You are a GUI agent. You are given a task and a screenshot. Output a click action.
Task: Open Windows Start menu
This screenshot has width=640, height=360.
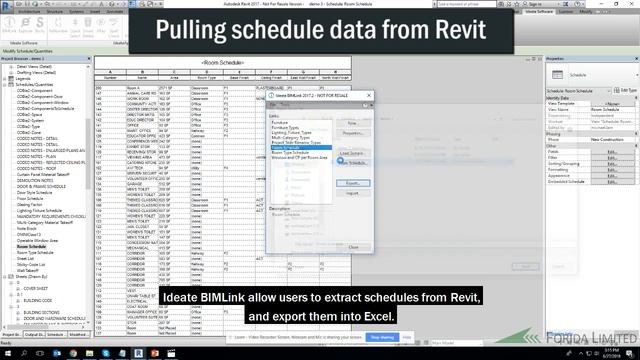8,353
